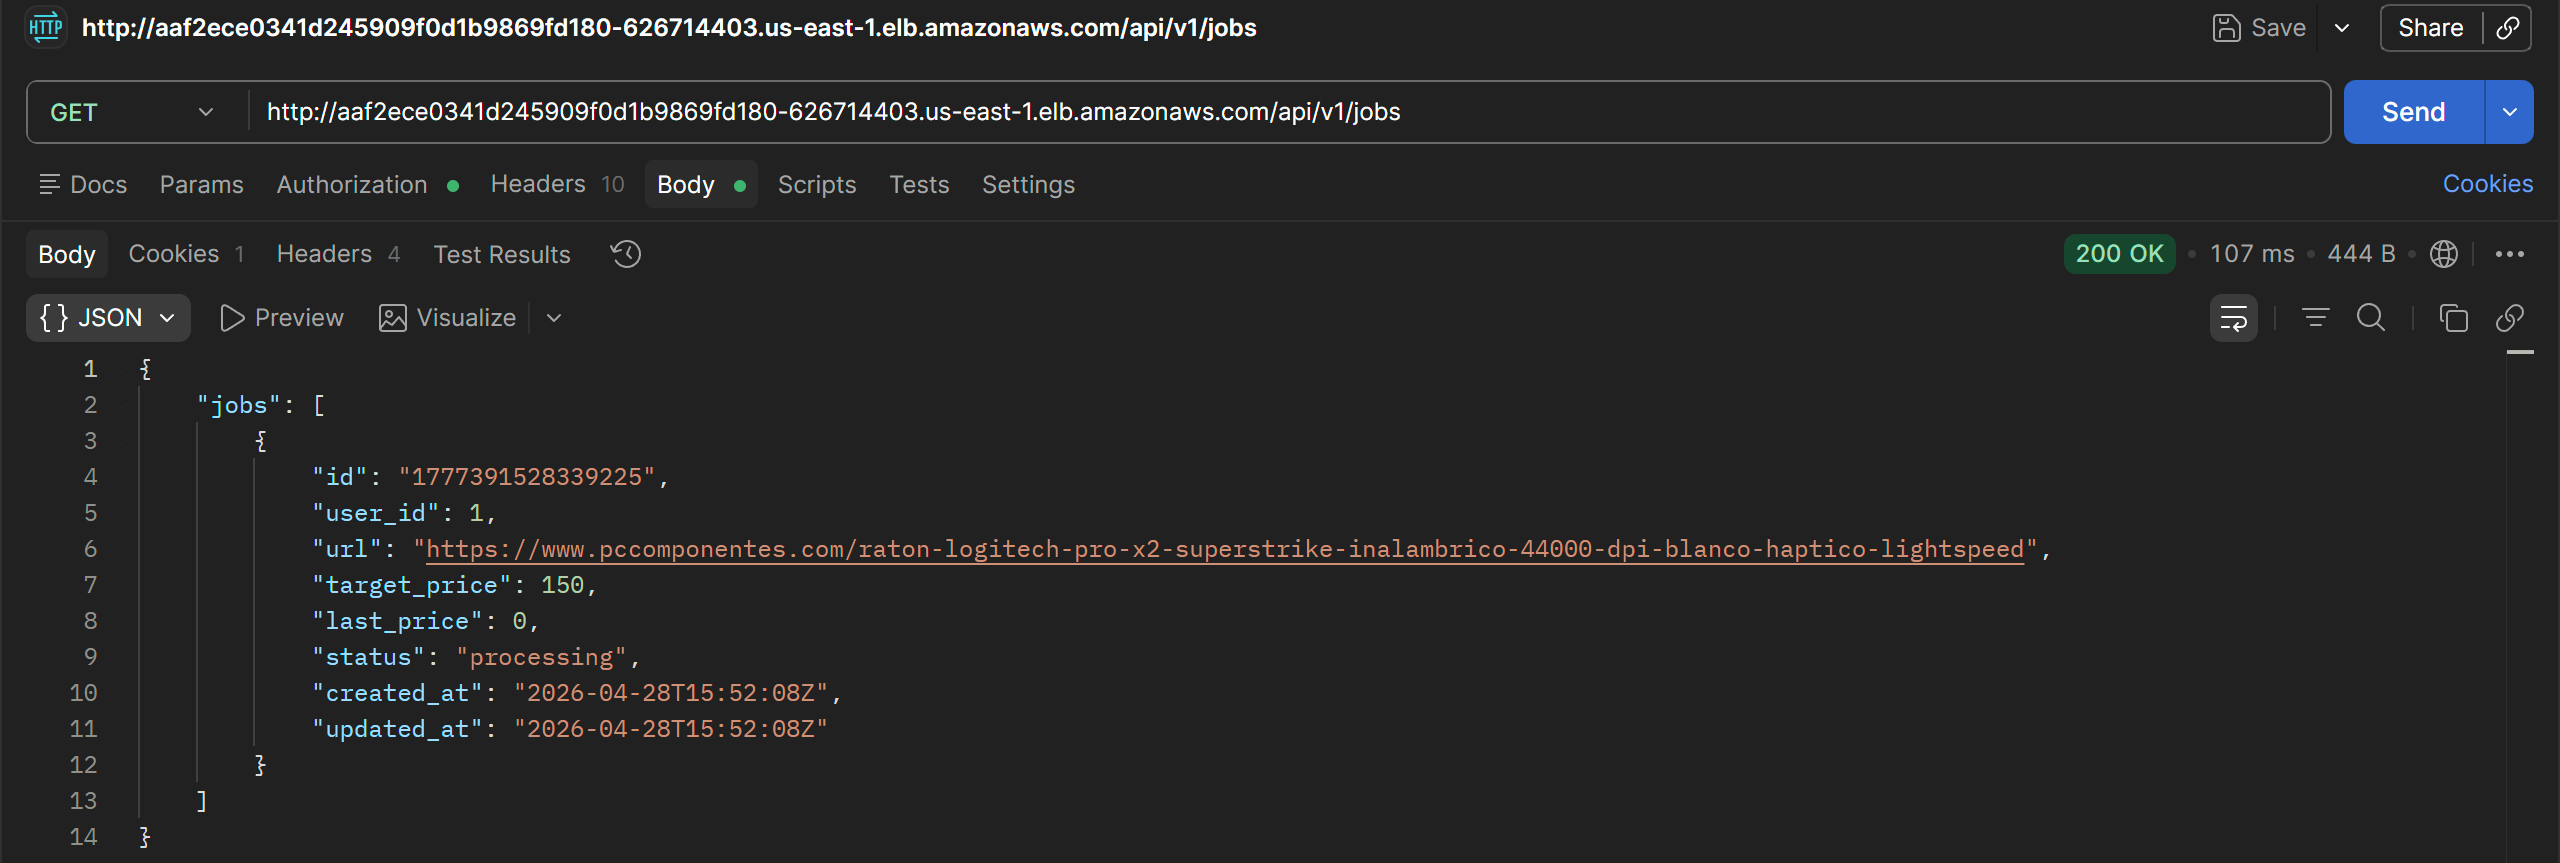This screenshot has height=863, width=2560.
Task: Open the Scripts tab
Action: [817, 184]
